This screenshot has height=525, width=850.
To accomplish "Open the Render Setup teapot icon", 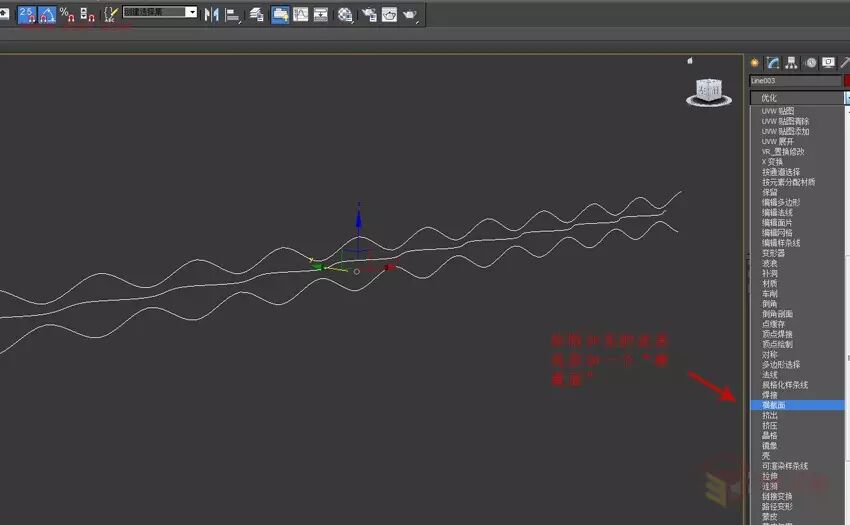I will pos(369,14).
